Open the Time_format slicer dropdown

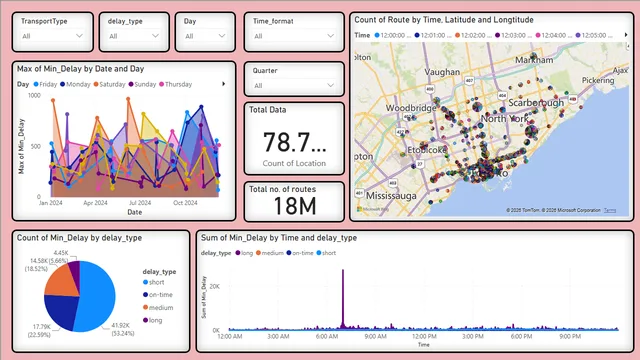point(294,36)
